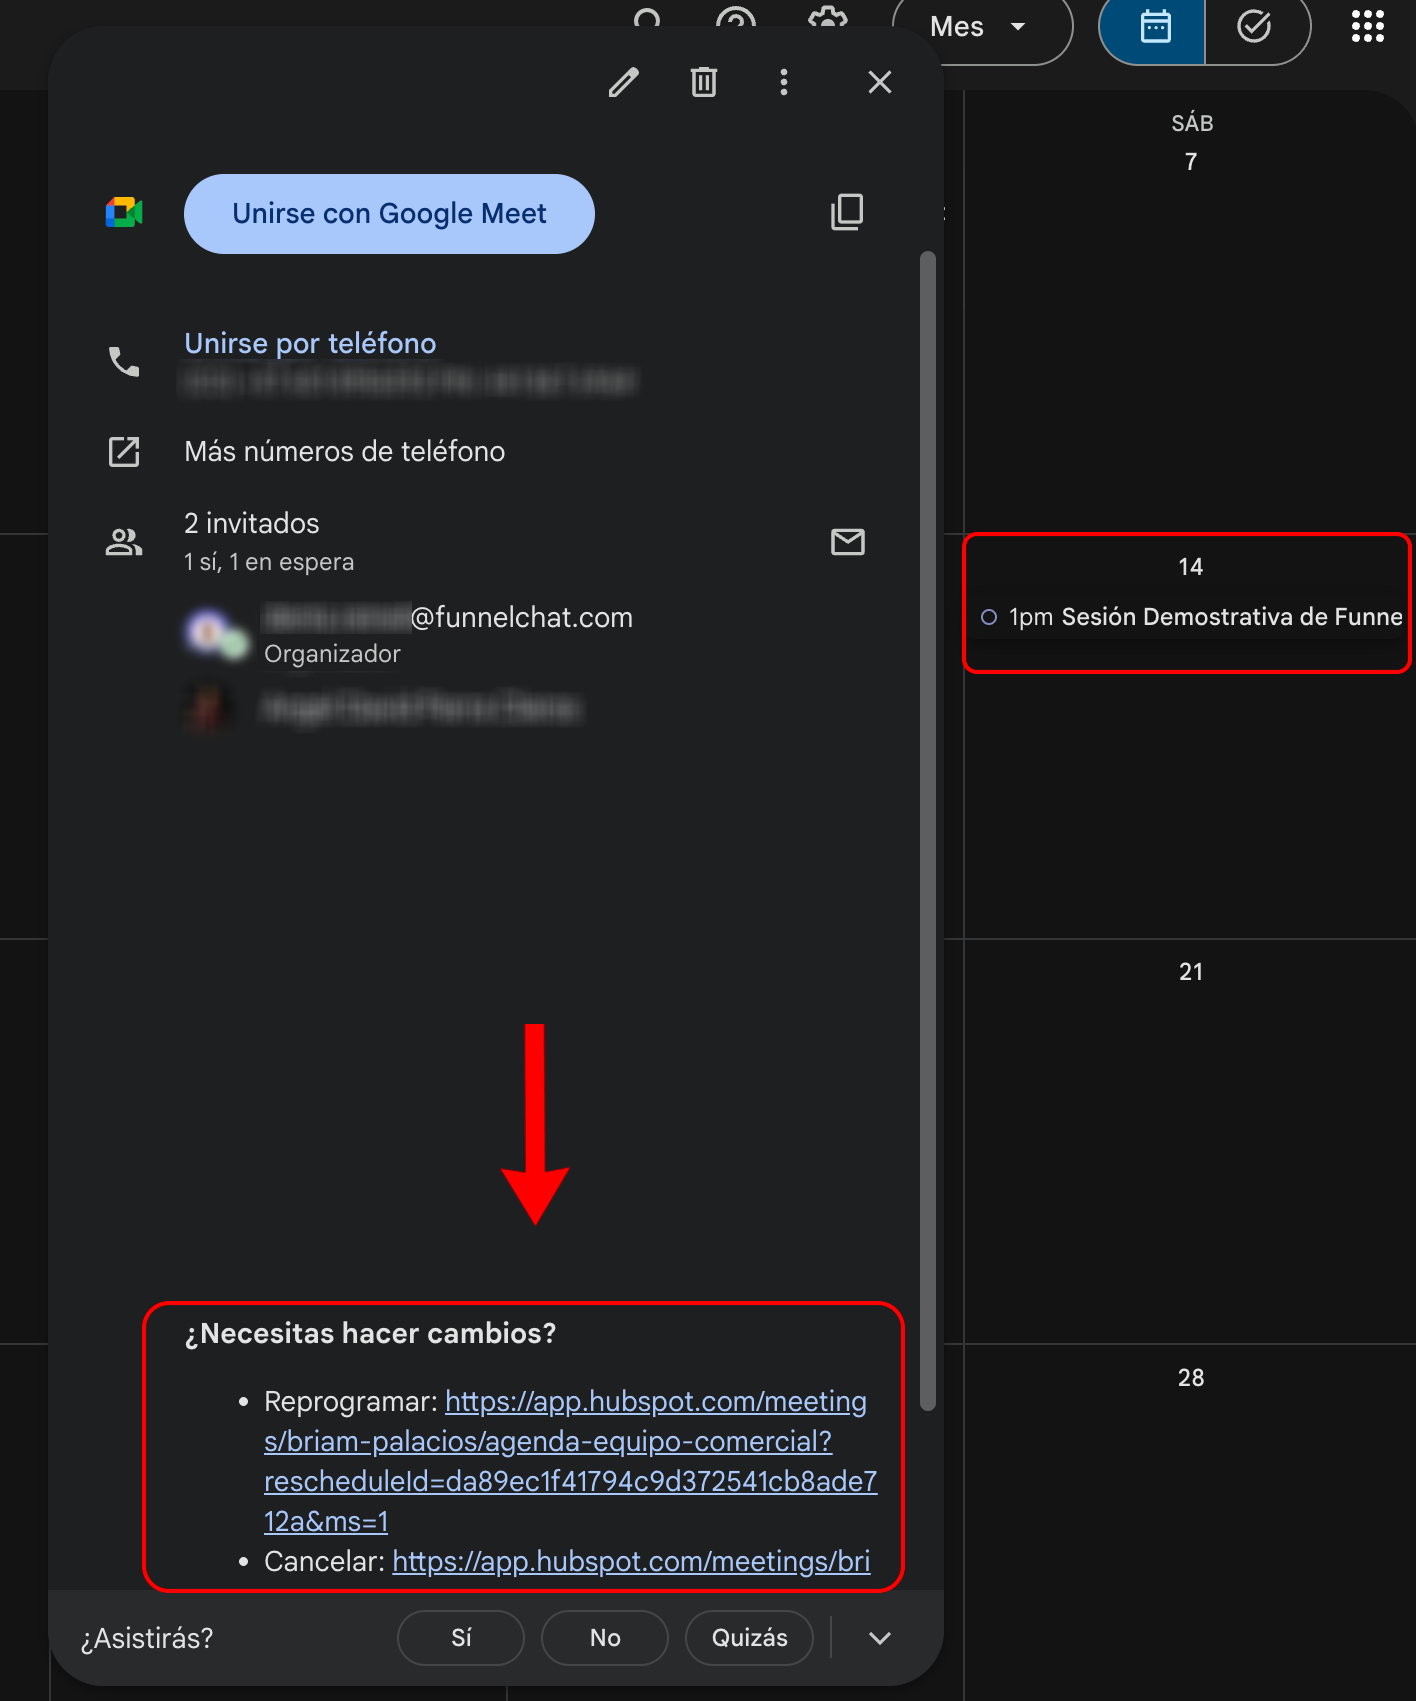Click the Google Meet logo icon

coord(124,213)
